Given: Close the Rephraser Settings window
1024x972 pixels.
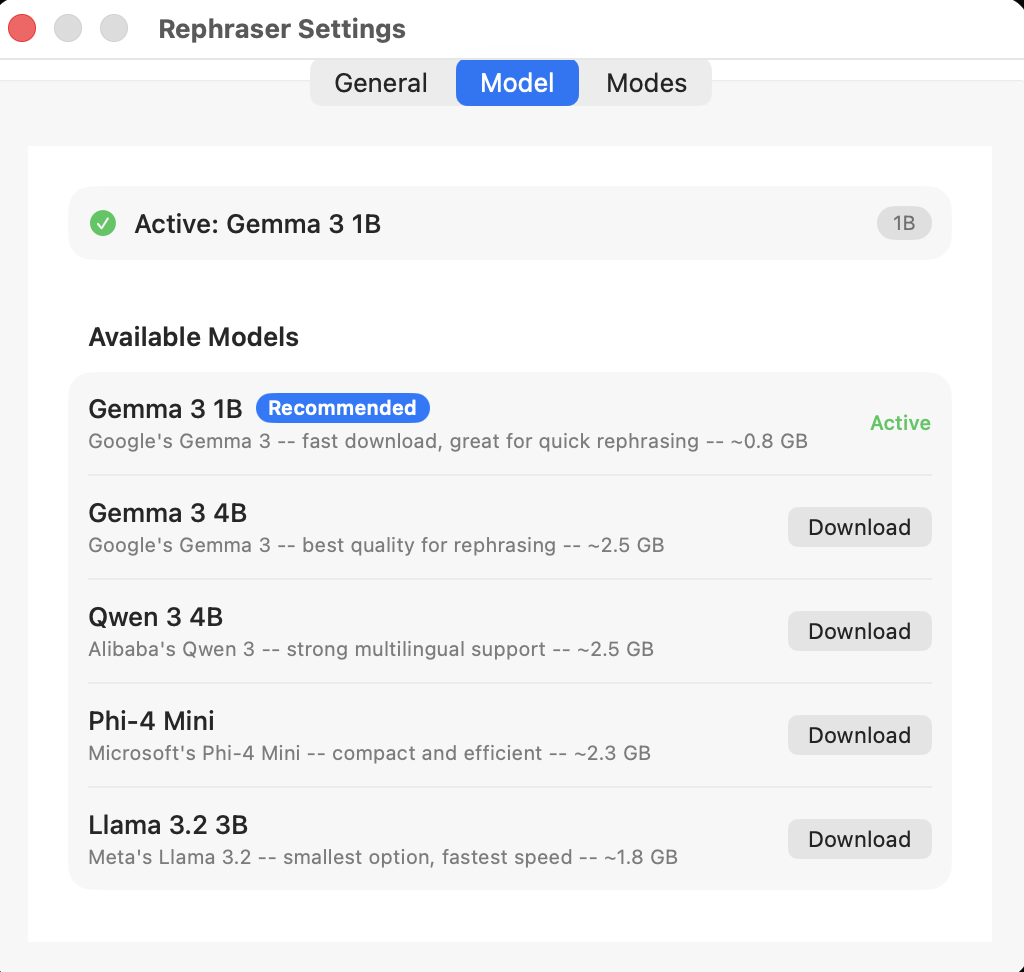Looking at the screenshot, I should [x=22, y=28].
